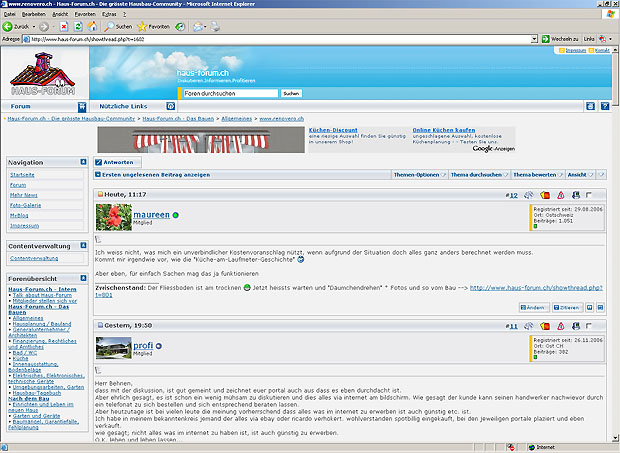Screen dimensions: 620x453
Task: Open the Foto-Galerie navigation link
Action: [26, 205]
